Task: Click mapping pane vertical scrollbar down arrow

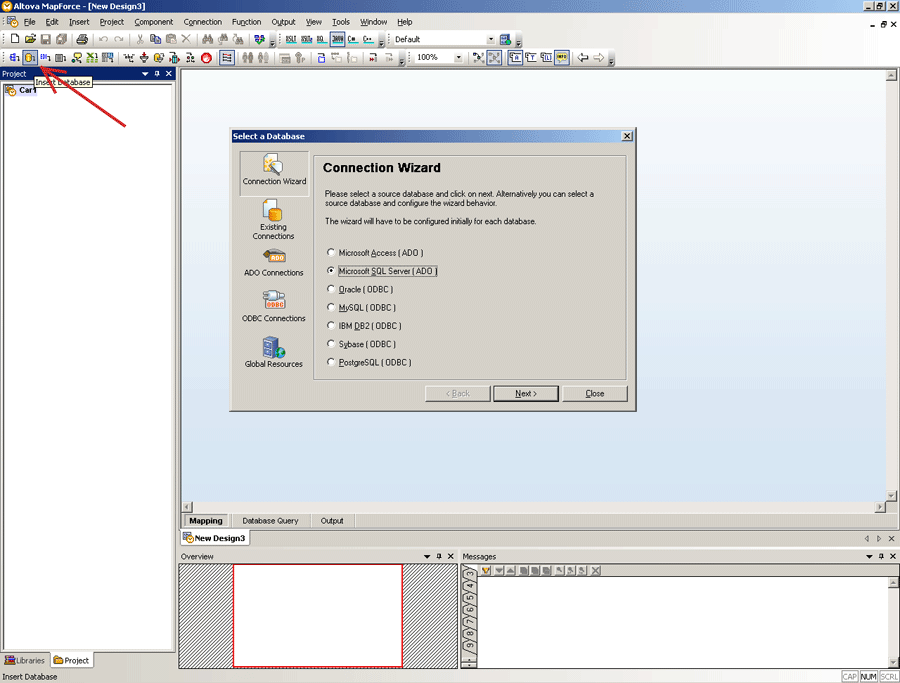Action: pos(891,495)
